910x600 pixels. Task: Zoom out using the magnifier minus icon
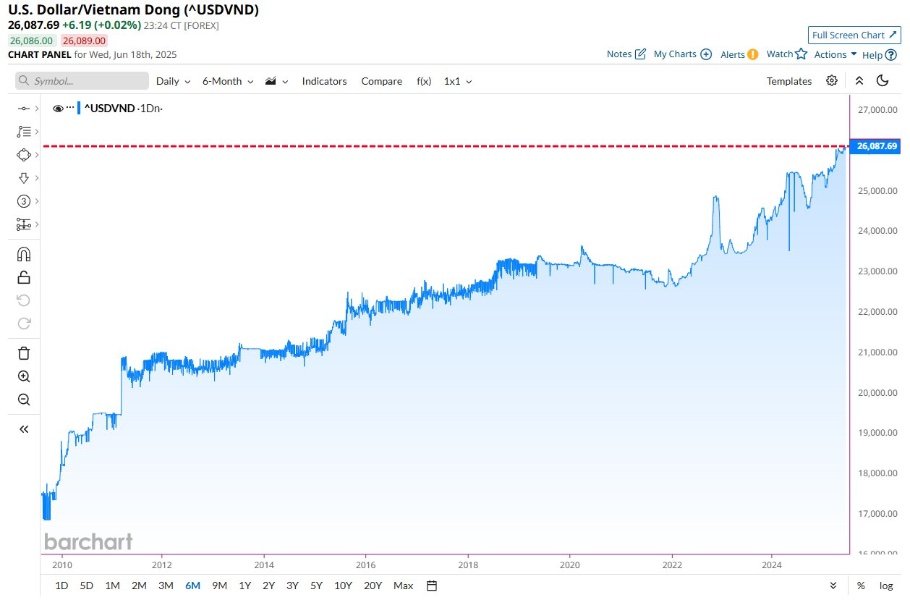click(24, 400)
